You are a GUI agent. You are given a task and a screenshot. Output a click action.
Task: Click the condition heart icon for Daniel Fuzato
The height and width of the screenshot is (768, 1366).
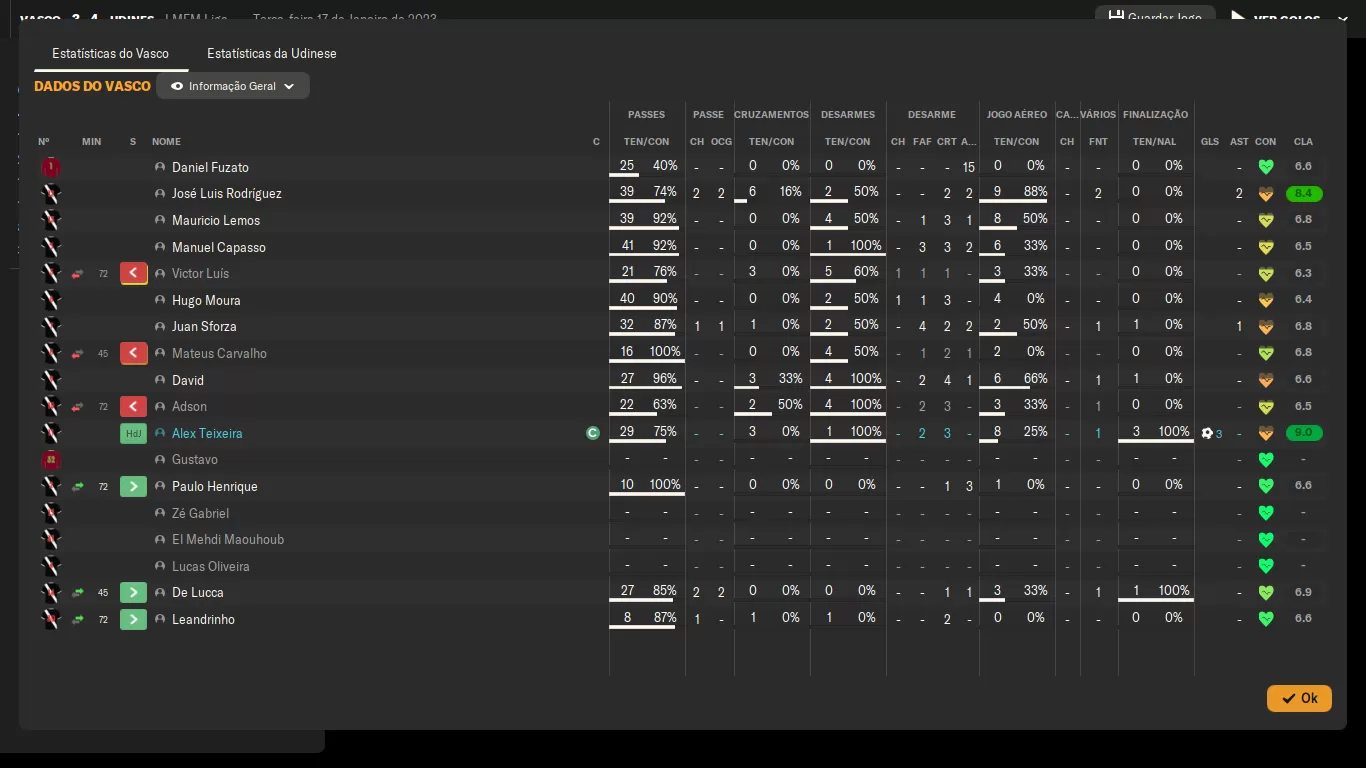(x=1265, y=167)
